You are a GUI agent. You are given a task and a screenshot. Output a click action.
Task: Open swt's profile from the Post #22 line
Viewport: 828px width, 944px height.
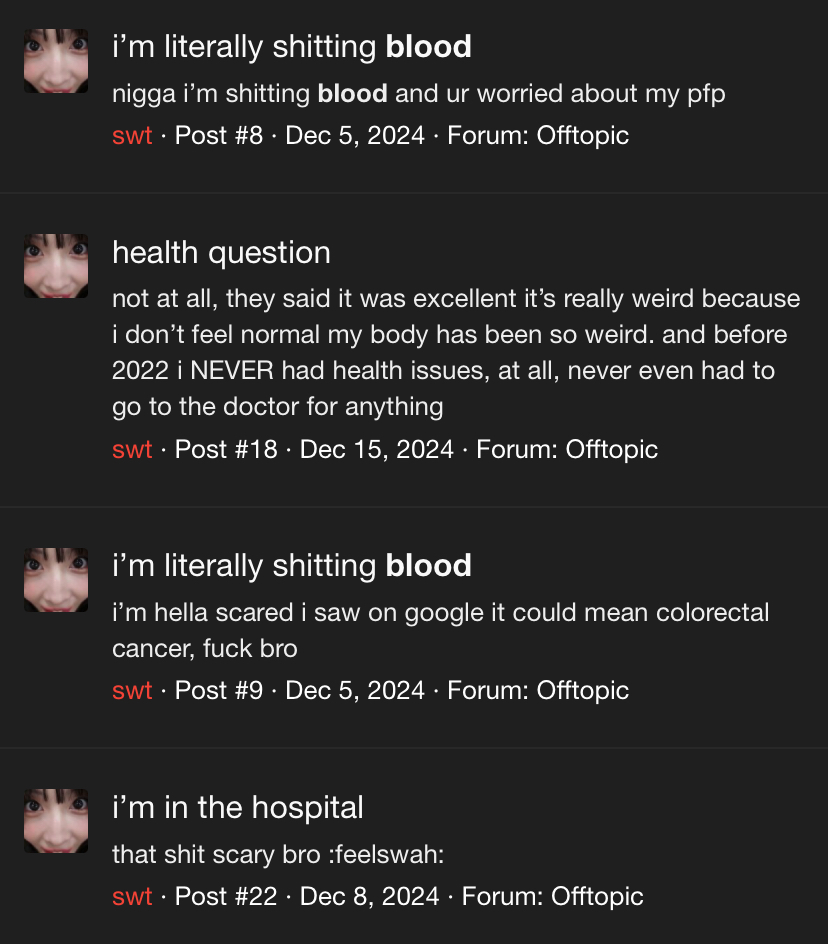tap(132, 896)
